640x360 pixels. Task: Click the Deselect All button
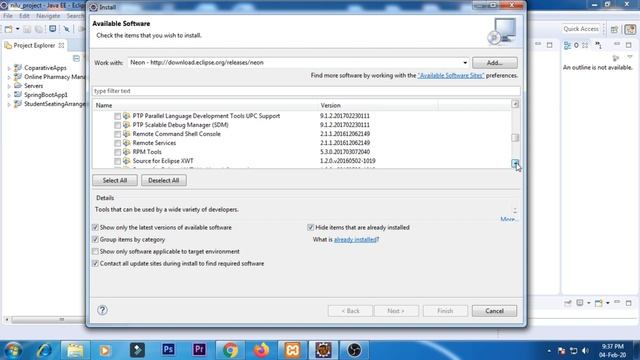click(x=164, y=180)
